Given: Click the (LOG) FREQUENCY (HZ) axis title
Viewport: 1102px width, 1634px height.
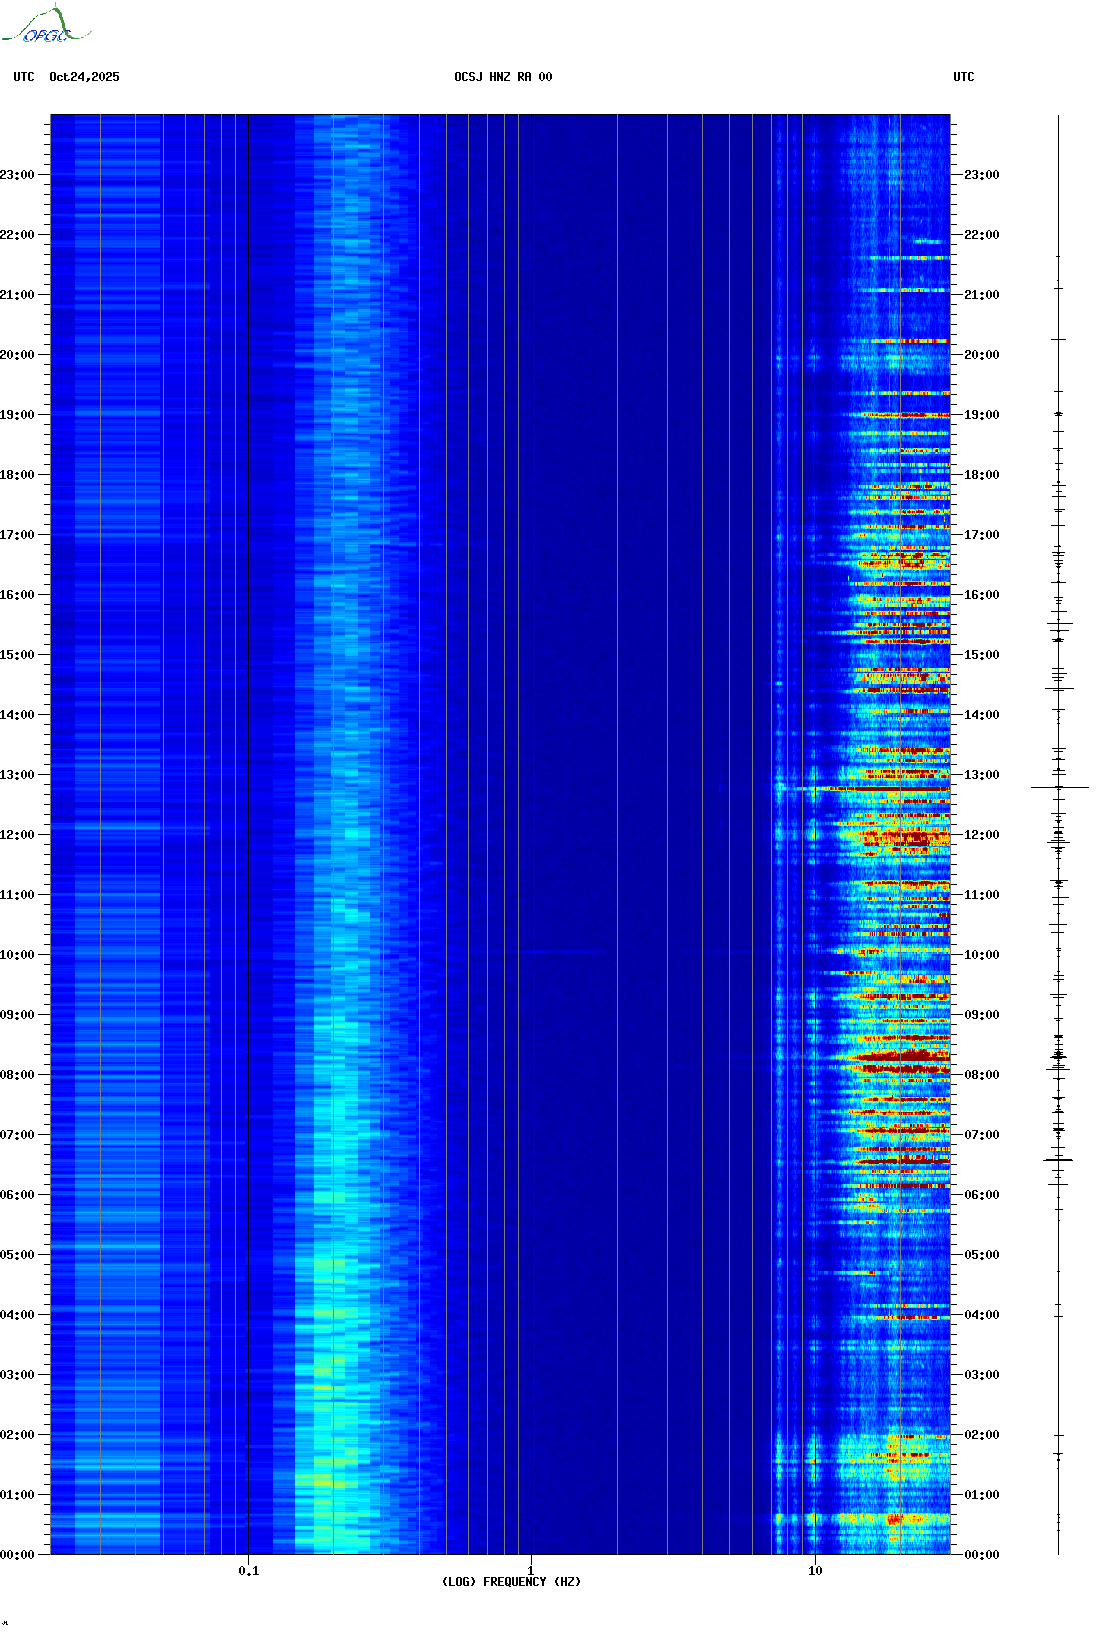Looking at the screenshot, I should 511,1582.
